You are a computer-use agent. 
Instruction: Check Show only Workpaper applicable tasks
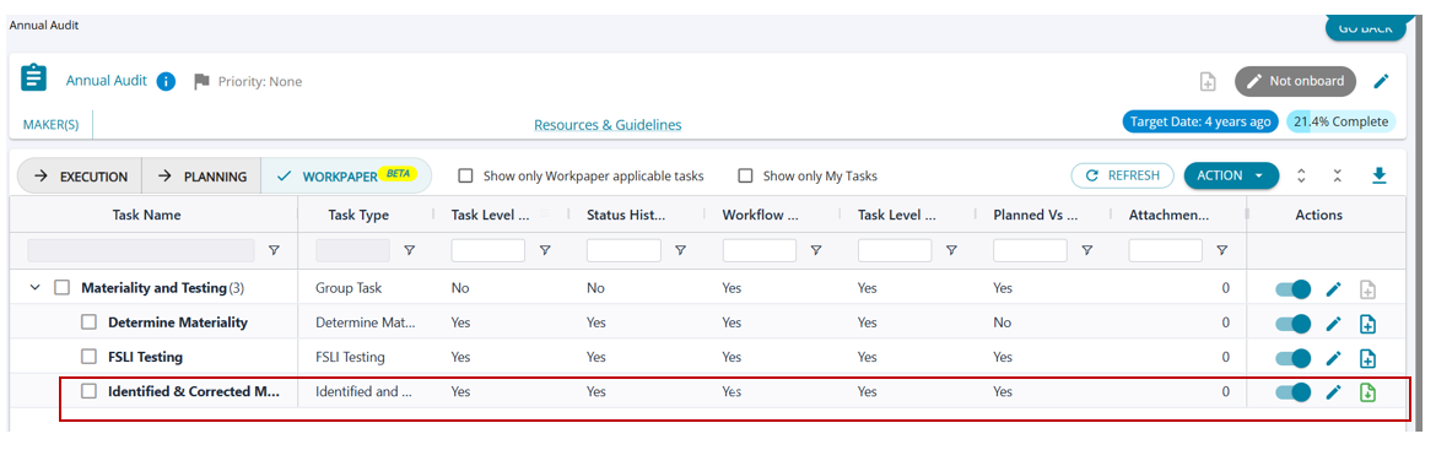click(466, 176)
